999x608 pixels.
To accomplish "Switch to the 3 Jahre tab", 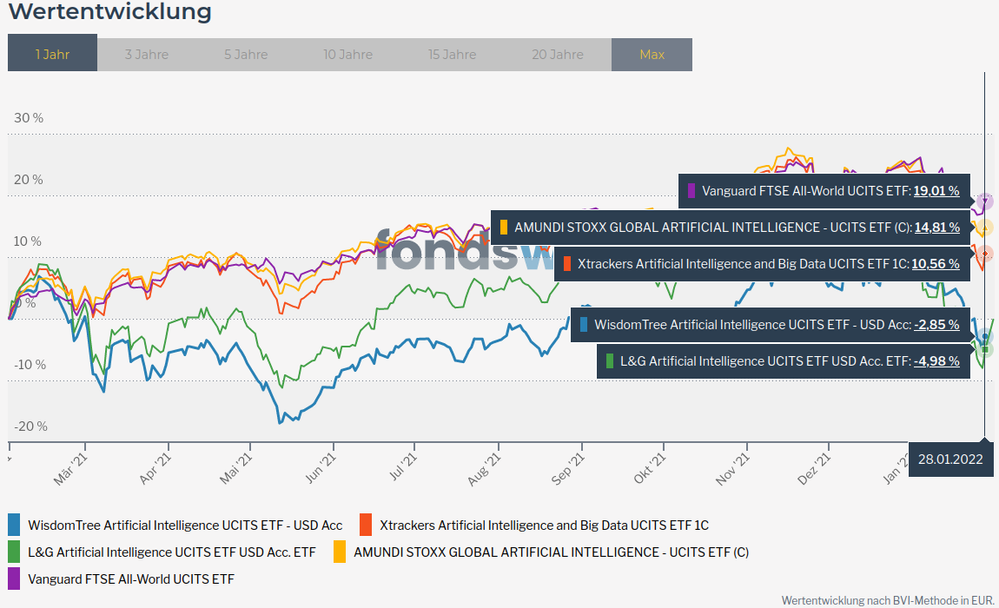I will 146,54.
